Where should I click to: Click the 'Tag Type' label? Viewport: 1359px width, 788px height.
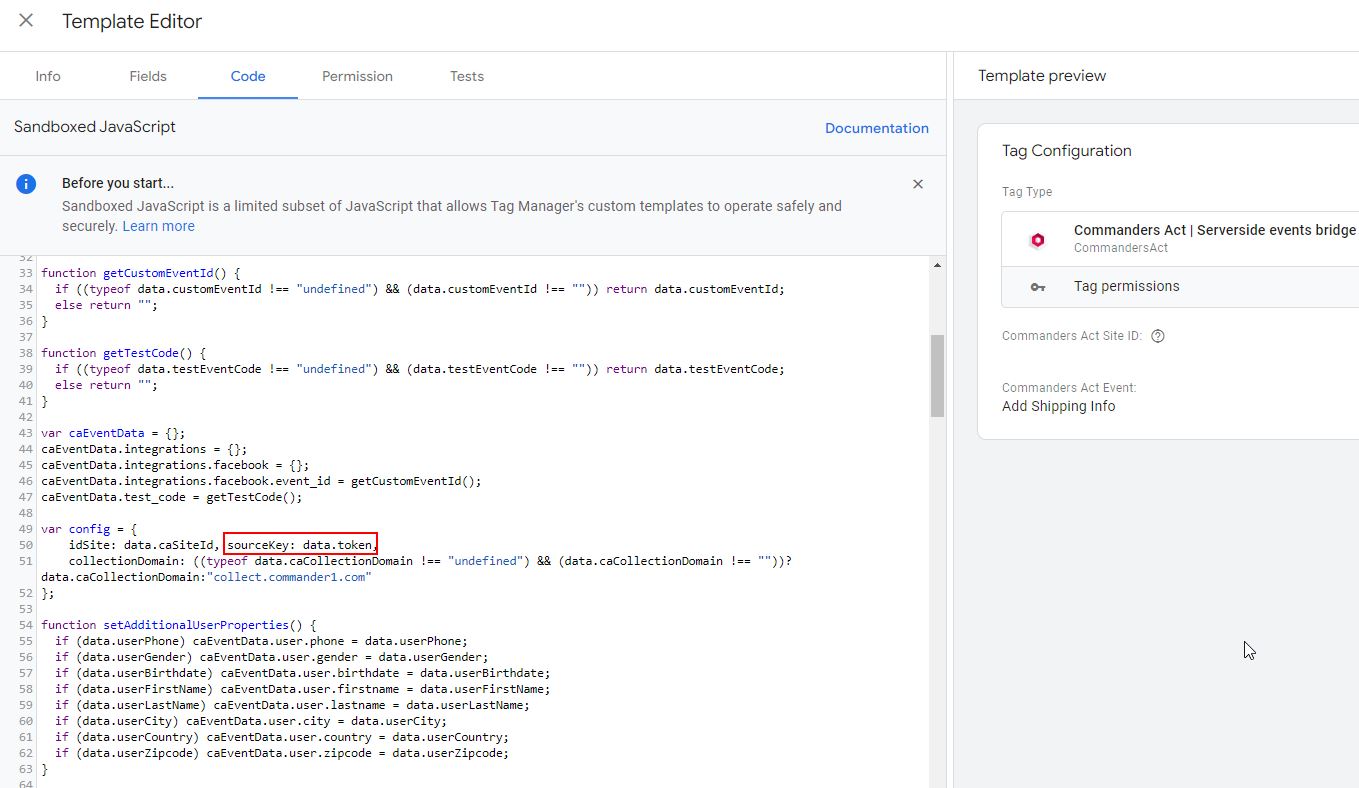click(1027, 192)
